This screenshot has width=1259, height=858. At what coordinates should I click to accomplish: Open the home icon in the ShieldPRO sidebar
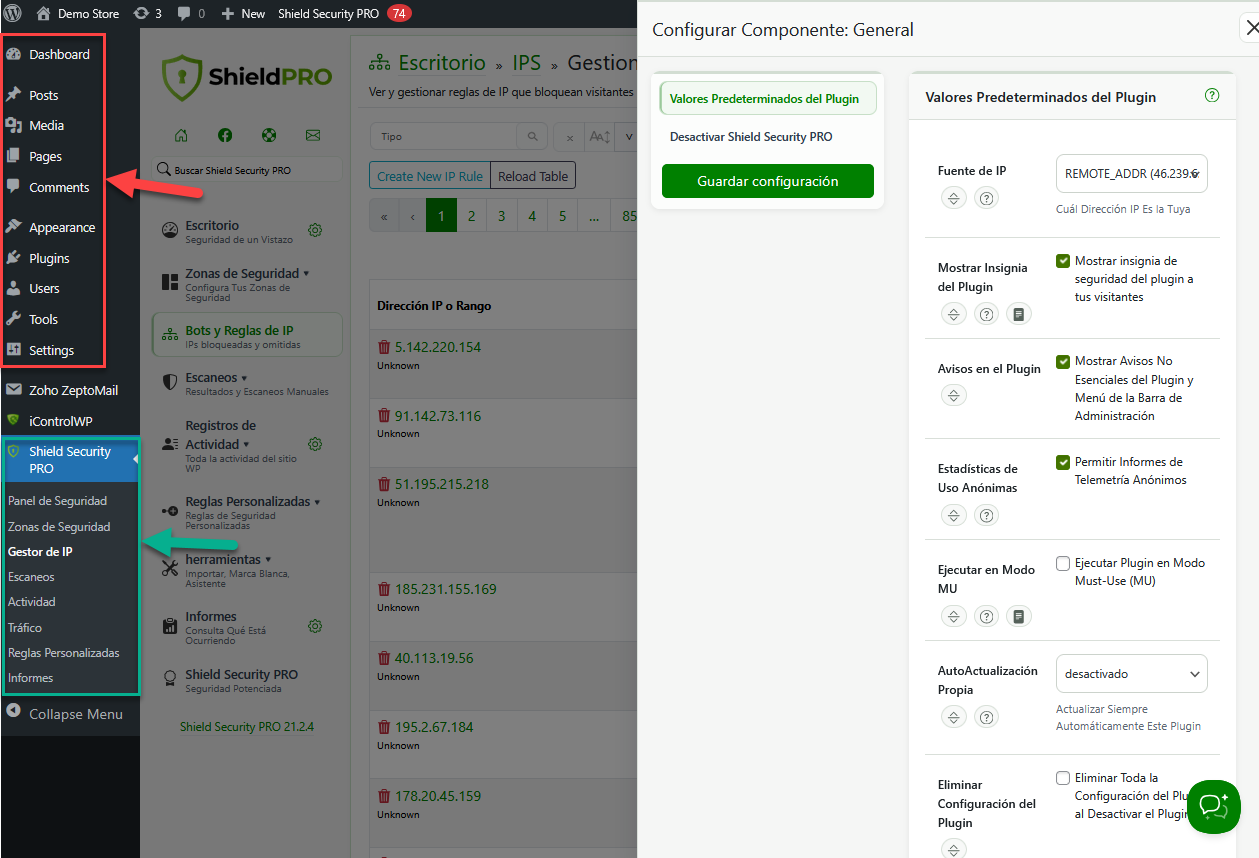coord(181,135)
